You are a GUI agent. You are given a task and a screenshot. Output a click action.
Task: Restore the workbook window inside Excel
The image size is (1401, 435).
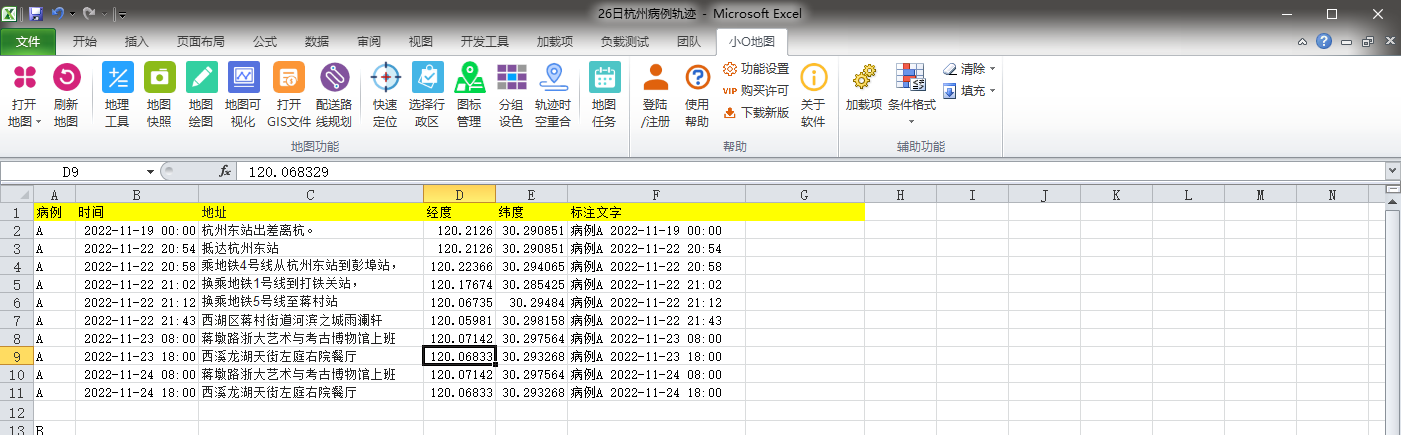point(1367,41)
